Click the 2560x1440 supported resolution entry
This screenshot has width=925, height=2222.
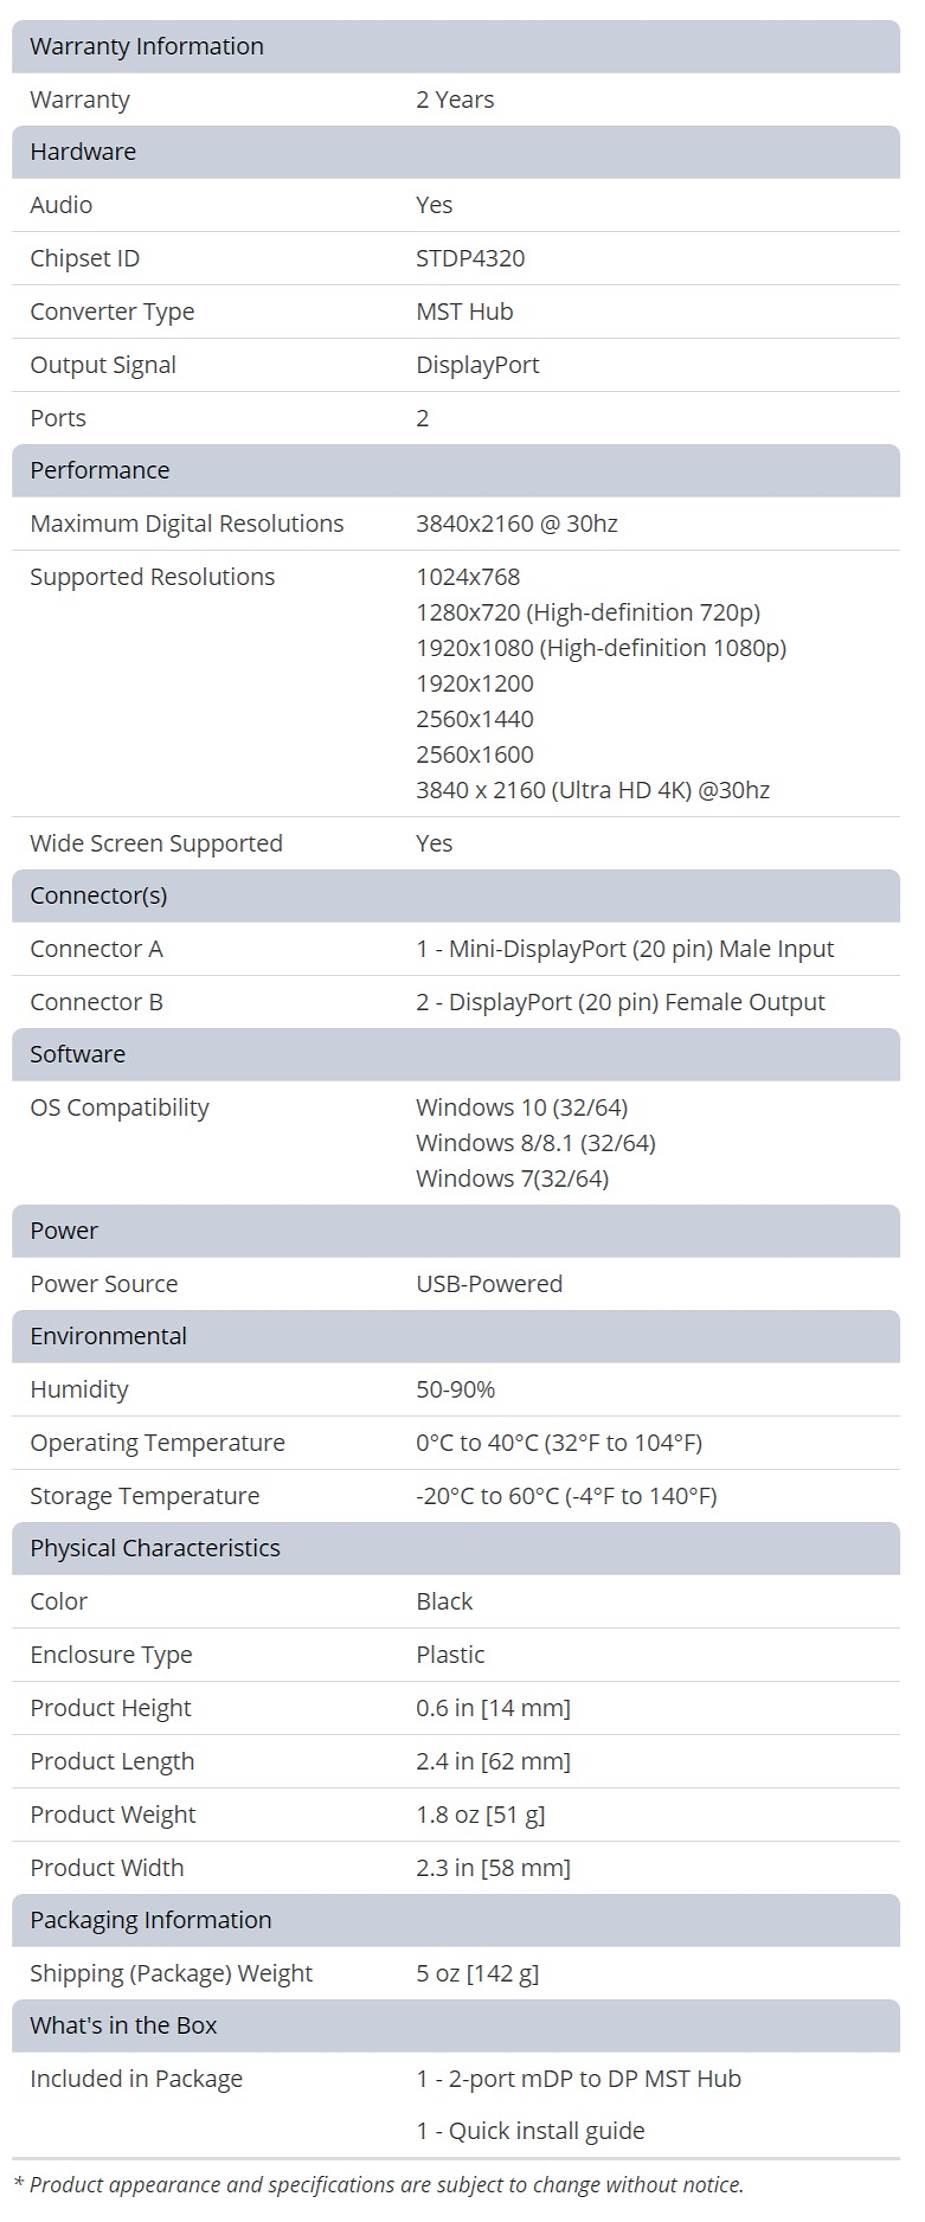click(475, 719)
